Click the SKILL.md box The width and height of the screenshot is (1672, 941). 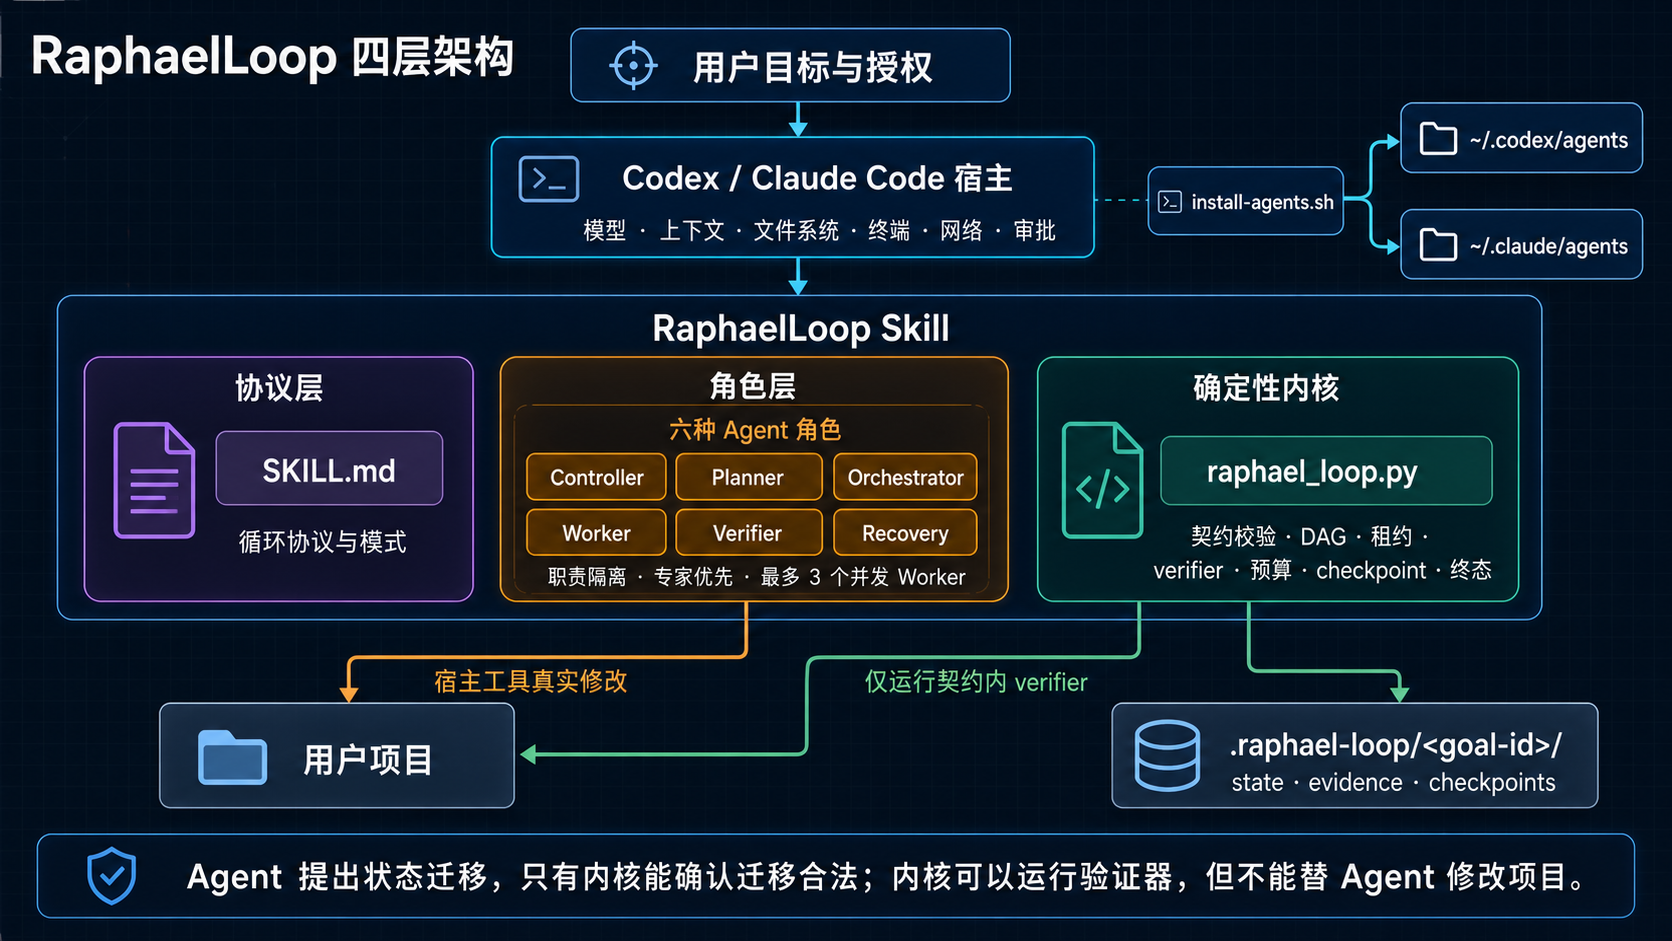point(329,468)
